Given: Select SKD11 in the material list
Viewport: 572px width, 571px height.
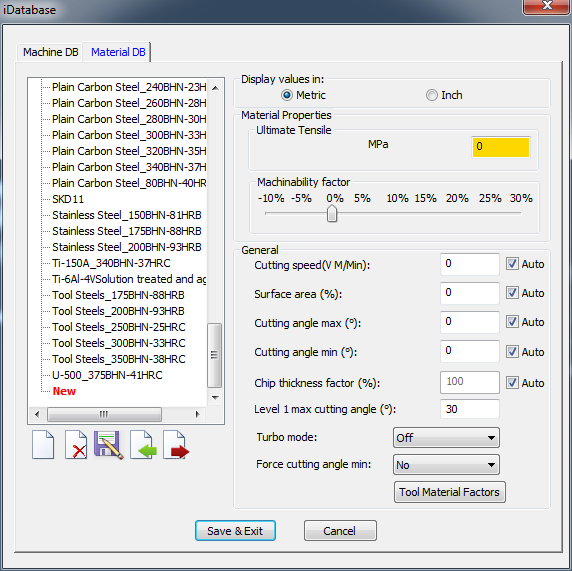Looking at the screenshot, I should click(68, 199).
